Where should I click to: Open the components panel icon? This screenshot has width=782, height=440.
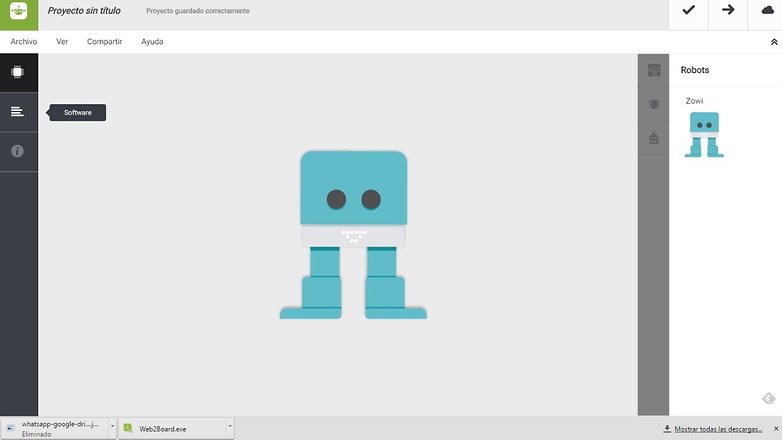click(654, 104)
